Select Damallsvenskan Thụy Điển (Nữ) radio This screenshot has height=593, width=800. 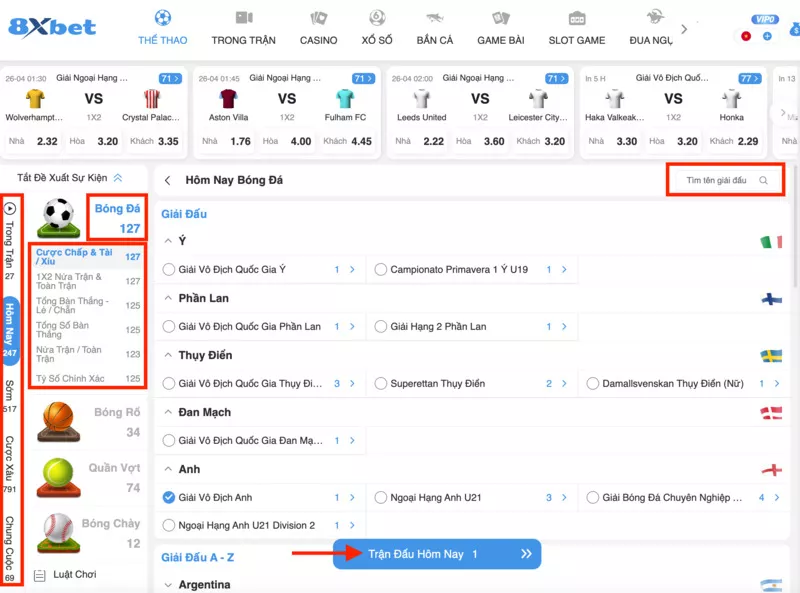[x=592, y=383]
